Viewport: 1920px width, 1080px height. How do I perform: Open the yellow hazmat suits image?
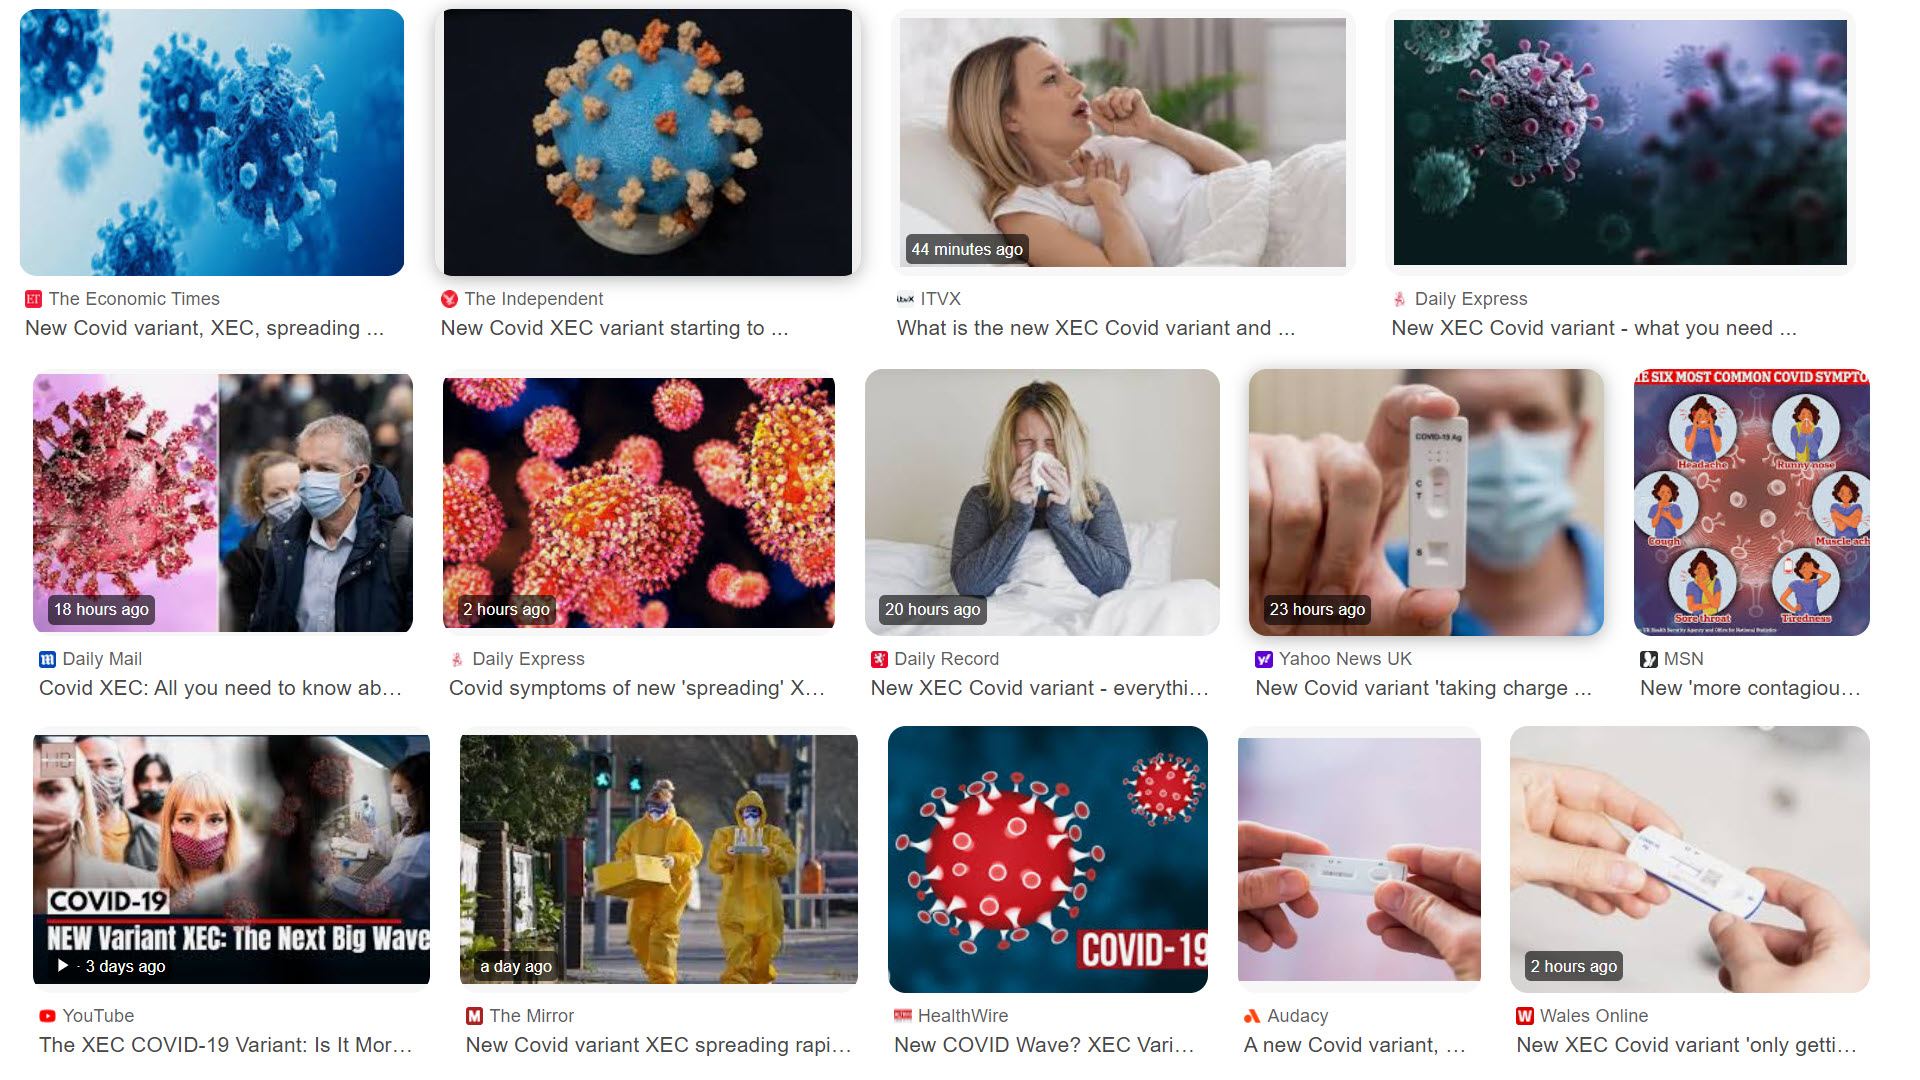[659, 859]
